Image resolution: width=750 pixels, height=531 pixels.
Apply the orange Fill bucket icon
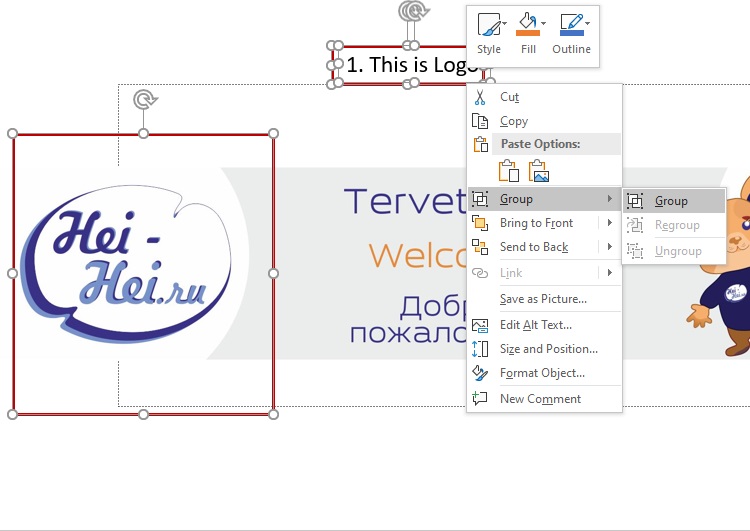click(x=528, y=24)
